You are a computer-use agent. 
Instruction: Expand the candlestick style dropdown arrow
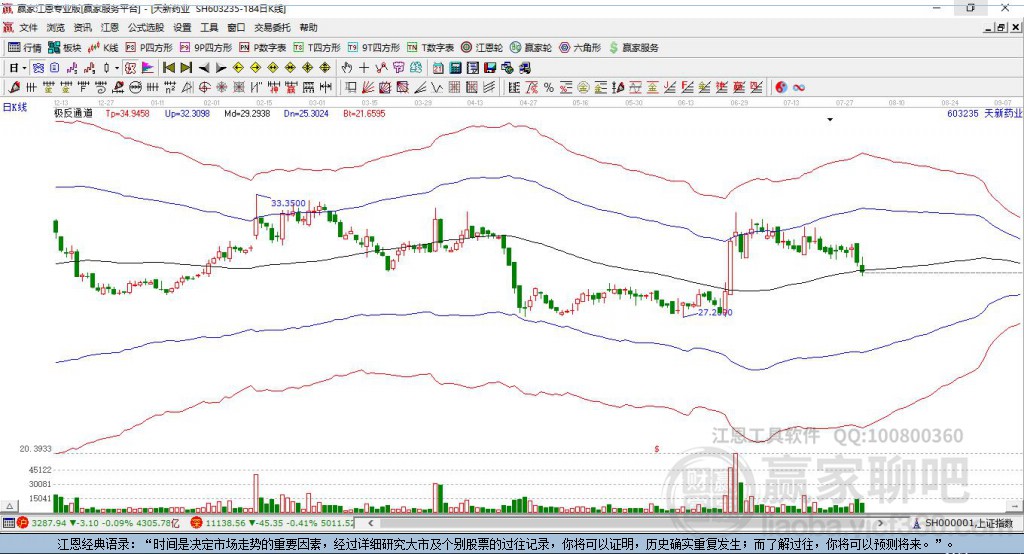click(117, 68)
